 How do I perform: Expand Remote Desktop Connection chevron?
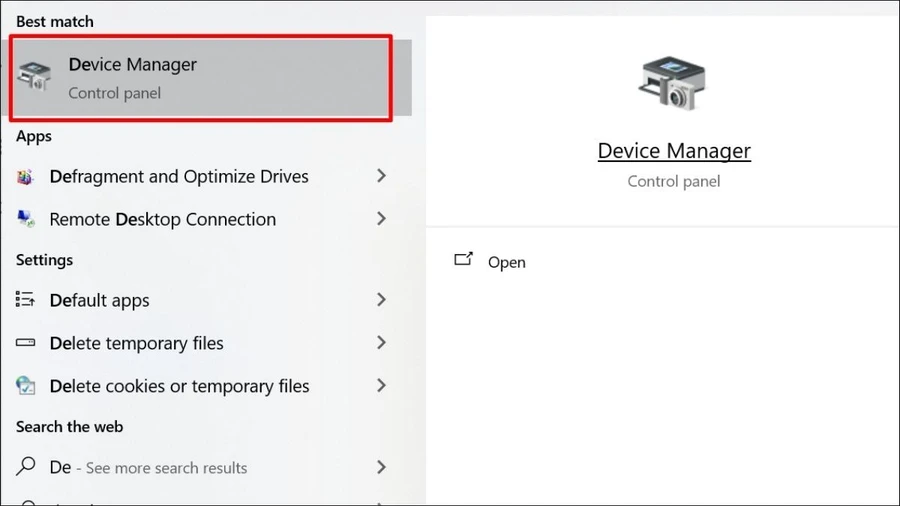coord(381,219)
